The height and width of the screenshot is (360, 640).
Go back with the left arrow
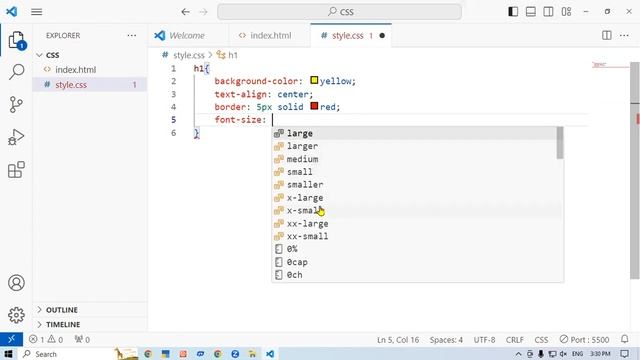pyautogui.click(x=186, y=12)
